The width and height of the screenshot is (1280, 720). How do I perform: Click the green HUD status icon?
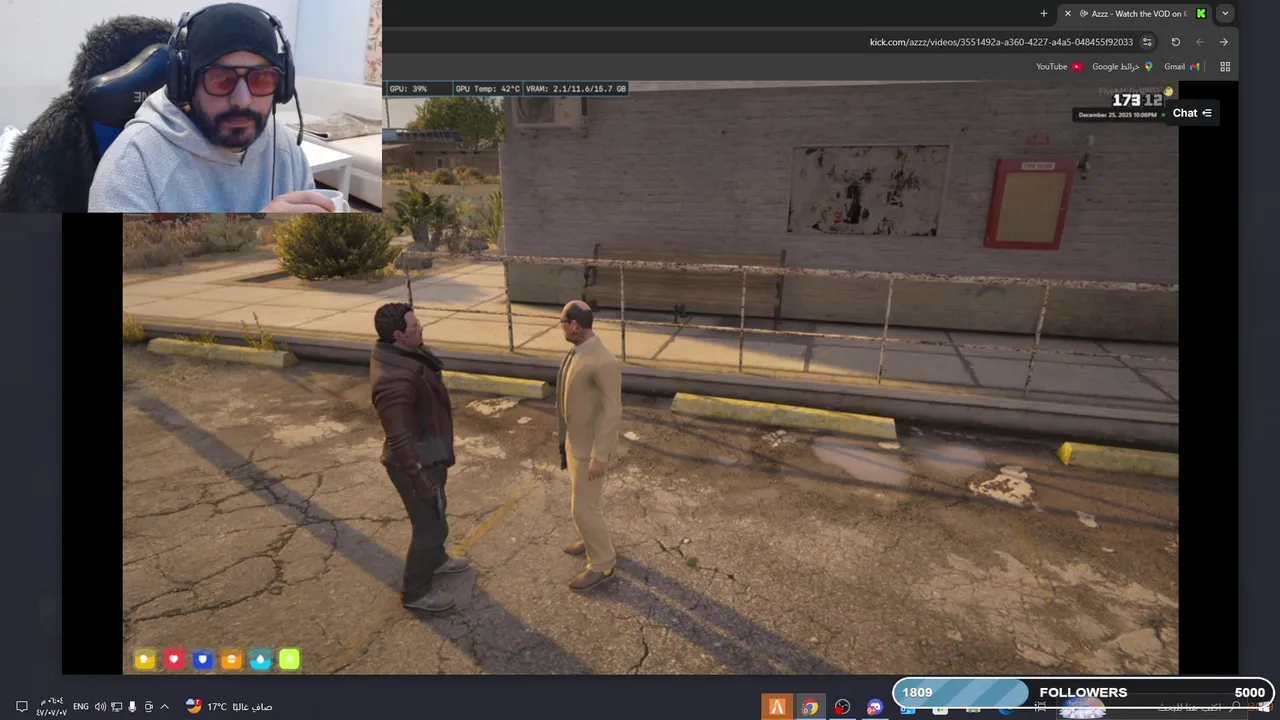289,659
